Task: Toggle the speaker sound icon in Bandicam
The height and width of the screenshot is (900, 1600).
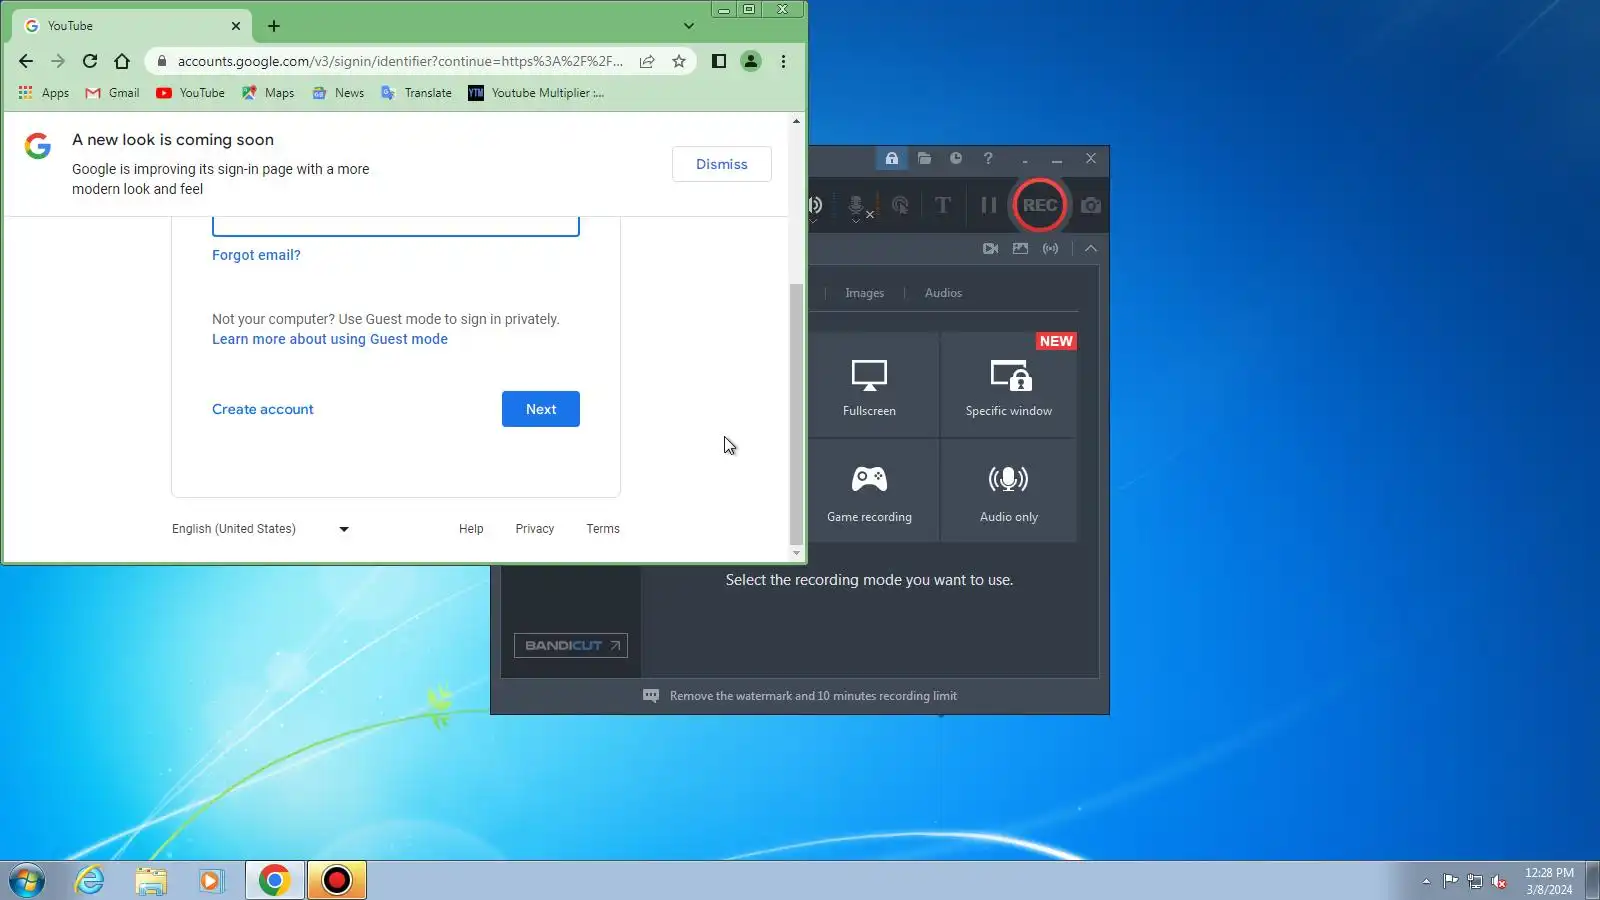Action: click(x=815, y=205)
